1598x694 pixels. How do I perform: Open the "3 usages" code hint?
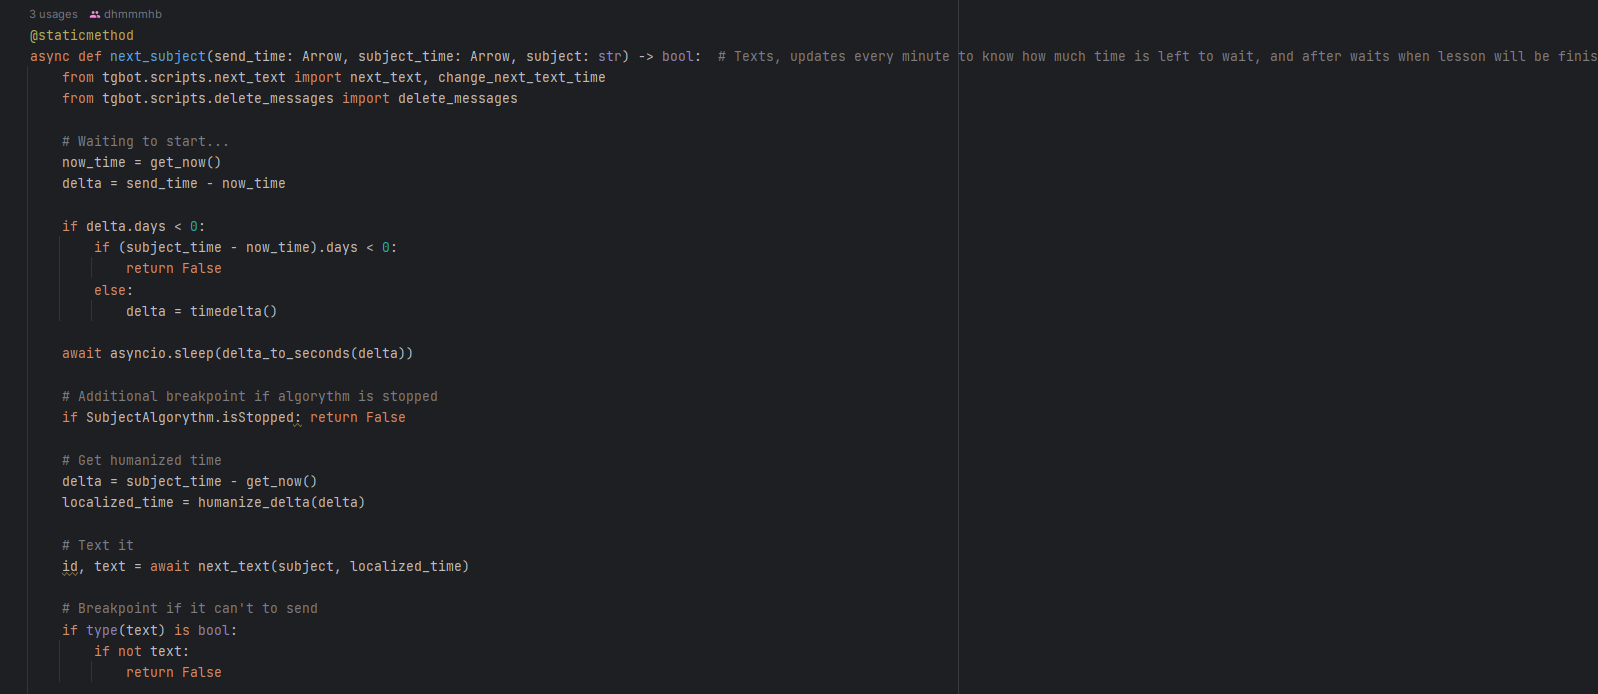coord(53,14)
